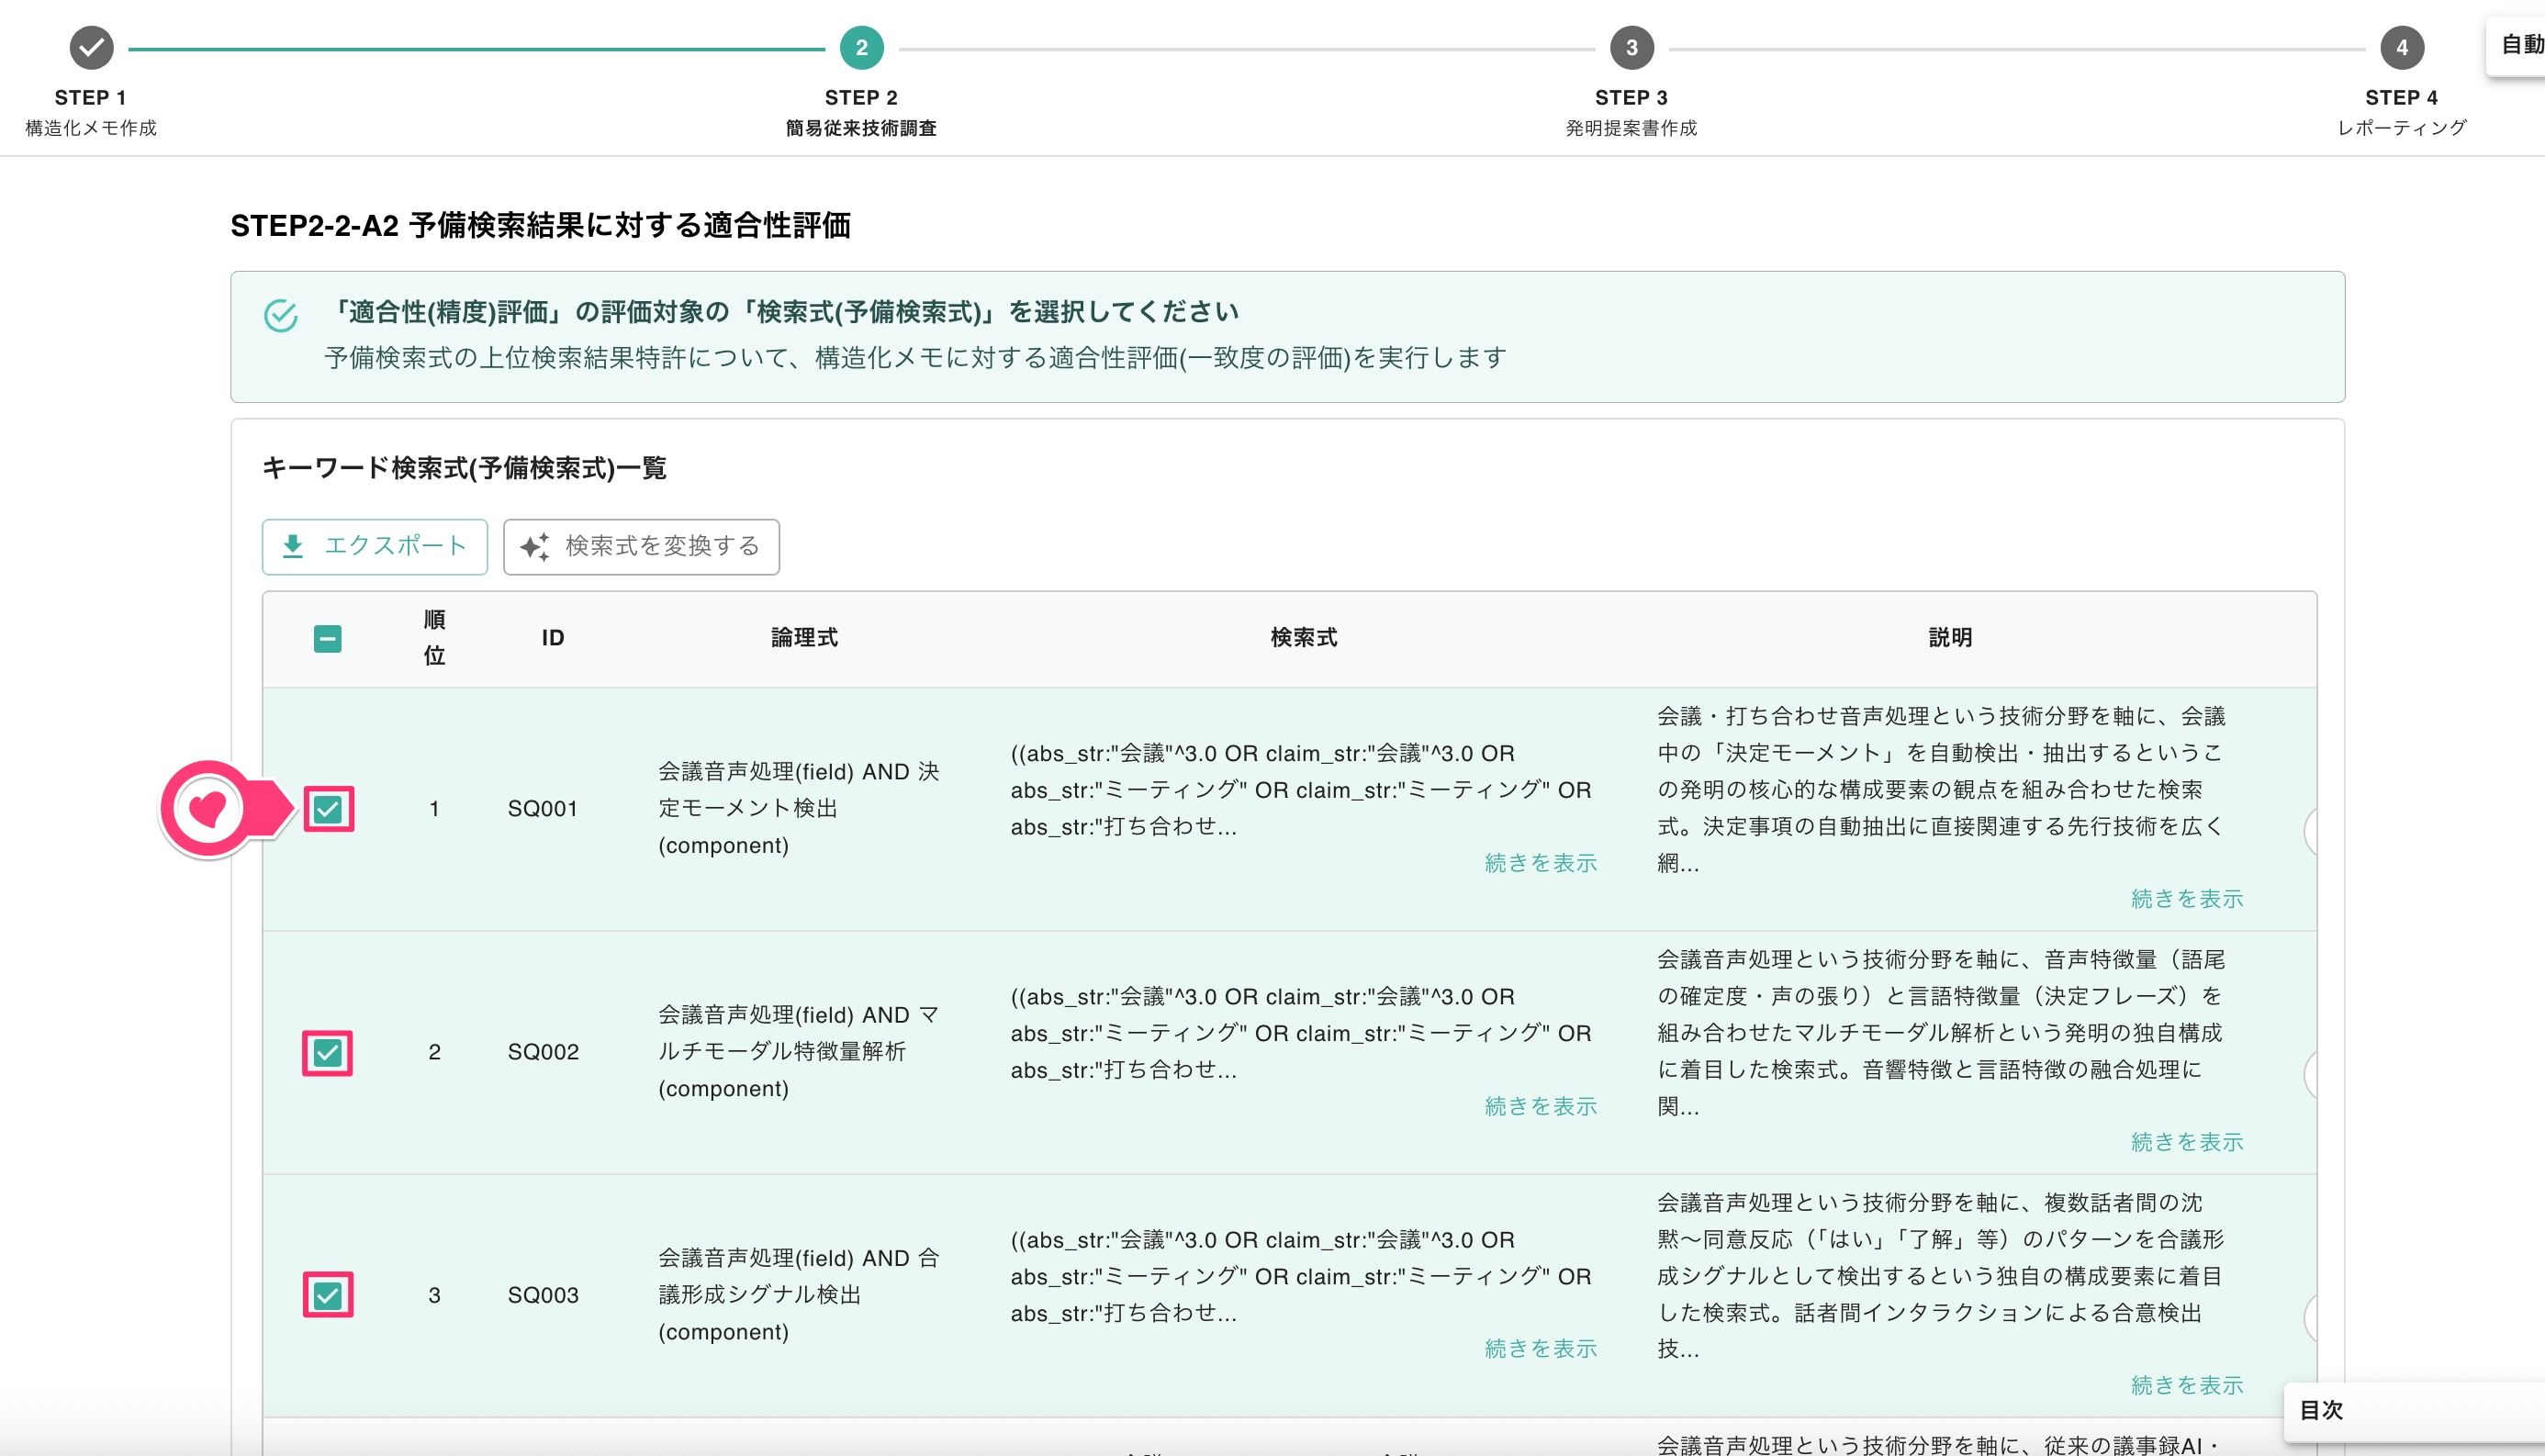Click the マルチモーダル特徴量解析 logic expression cell
Screen dimensions: 2545x1456
tap(799, 1052)
